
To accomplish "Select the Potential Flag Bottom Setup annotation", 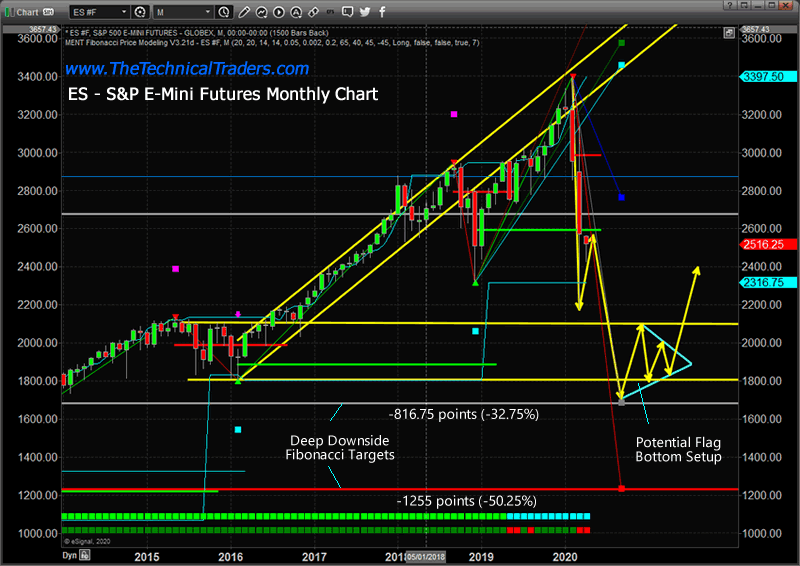I will click(x=678, y=449).
